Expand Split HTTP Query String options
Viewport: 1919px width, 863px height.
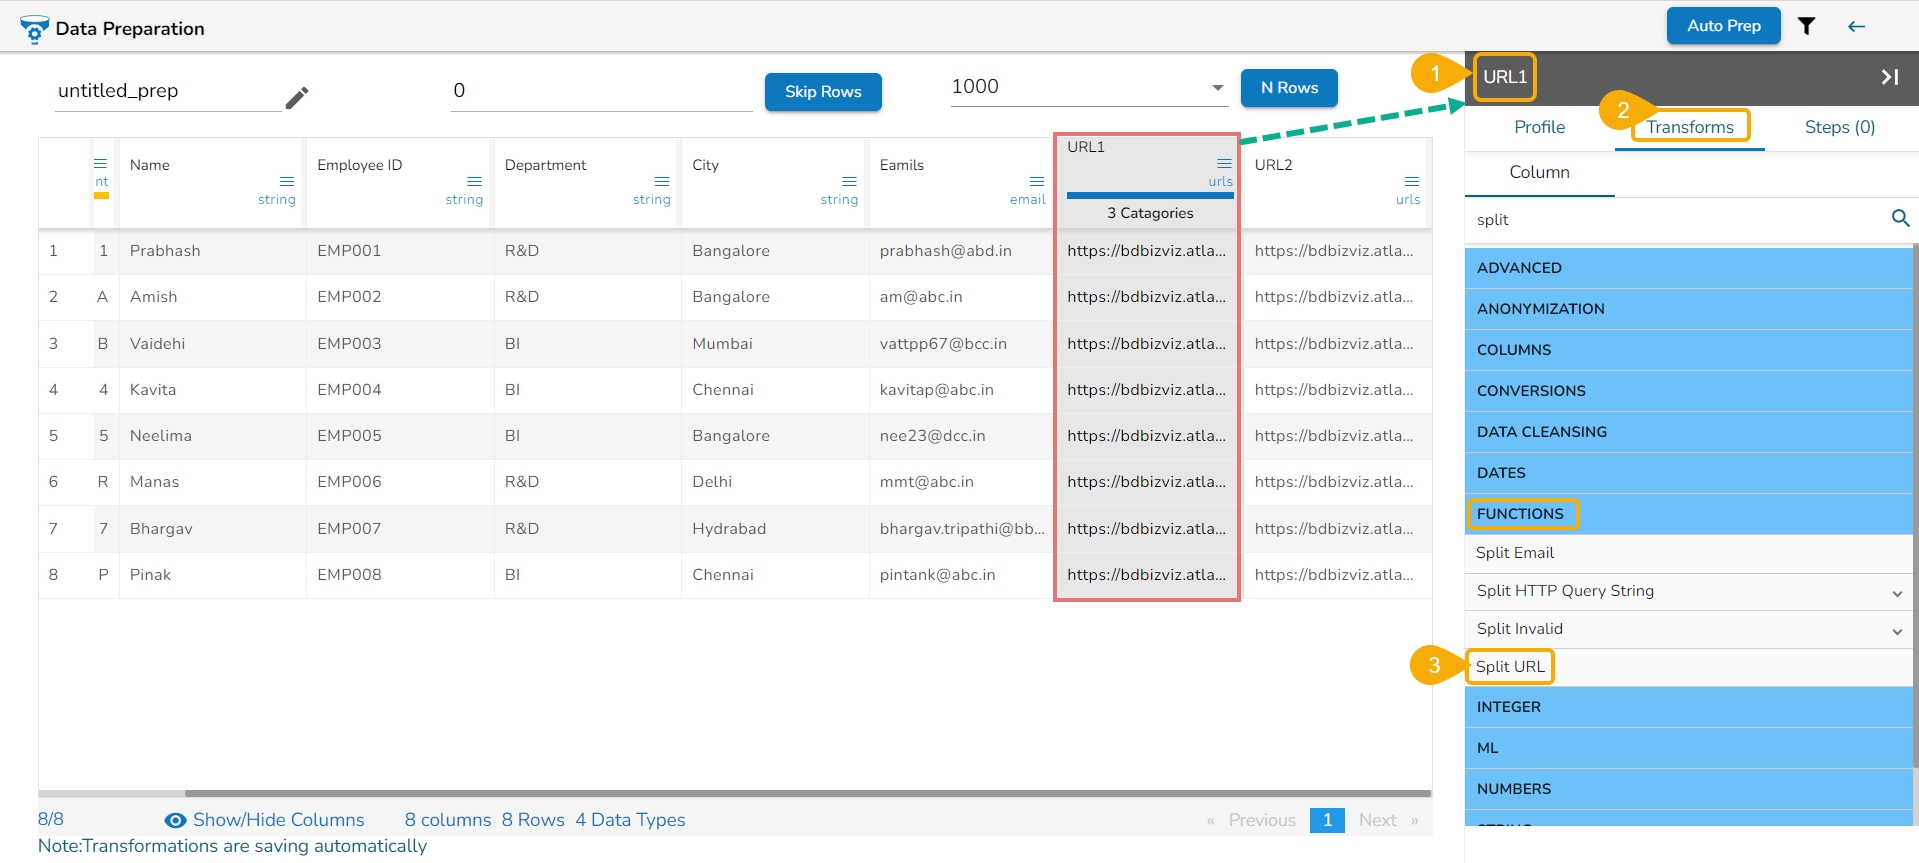pyautogui.click(x=1896, y=593)
